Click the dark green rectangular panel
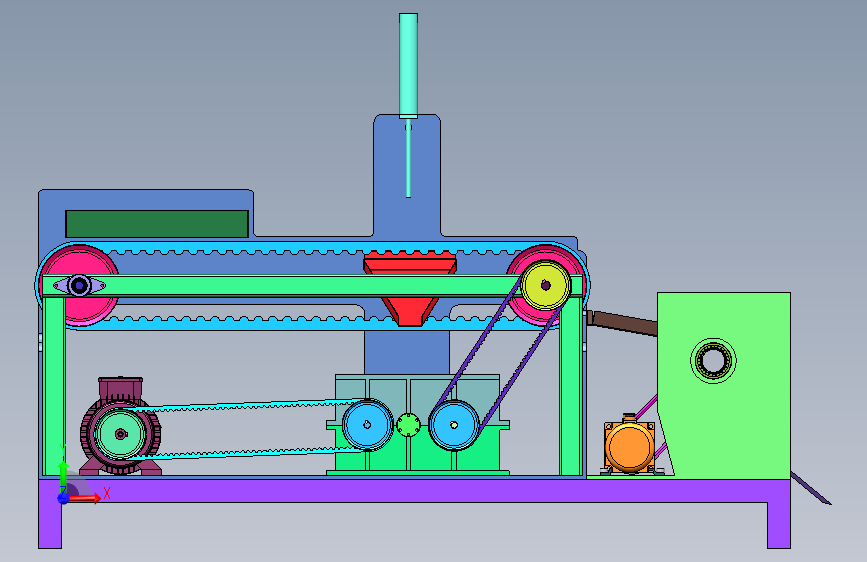The image size is (867, 562). (x=157, y=223)
